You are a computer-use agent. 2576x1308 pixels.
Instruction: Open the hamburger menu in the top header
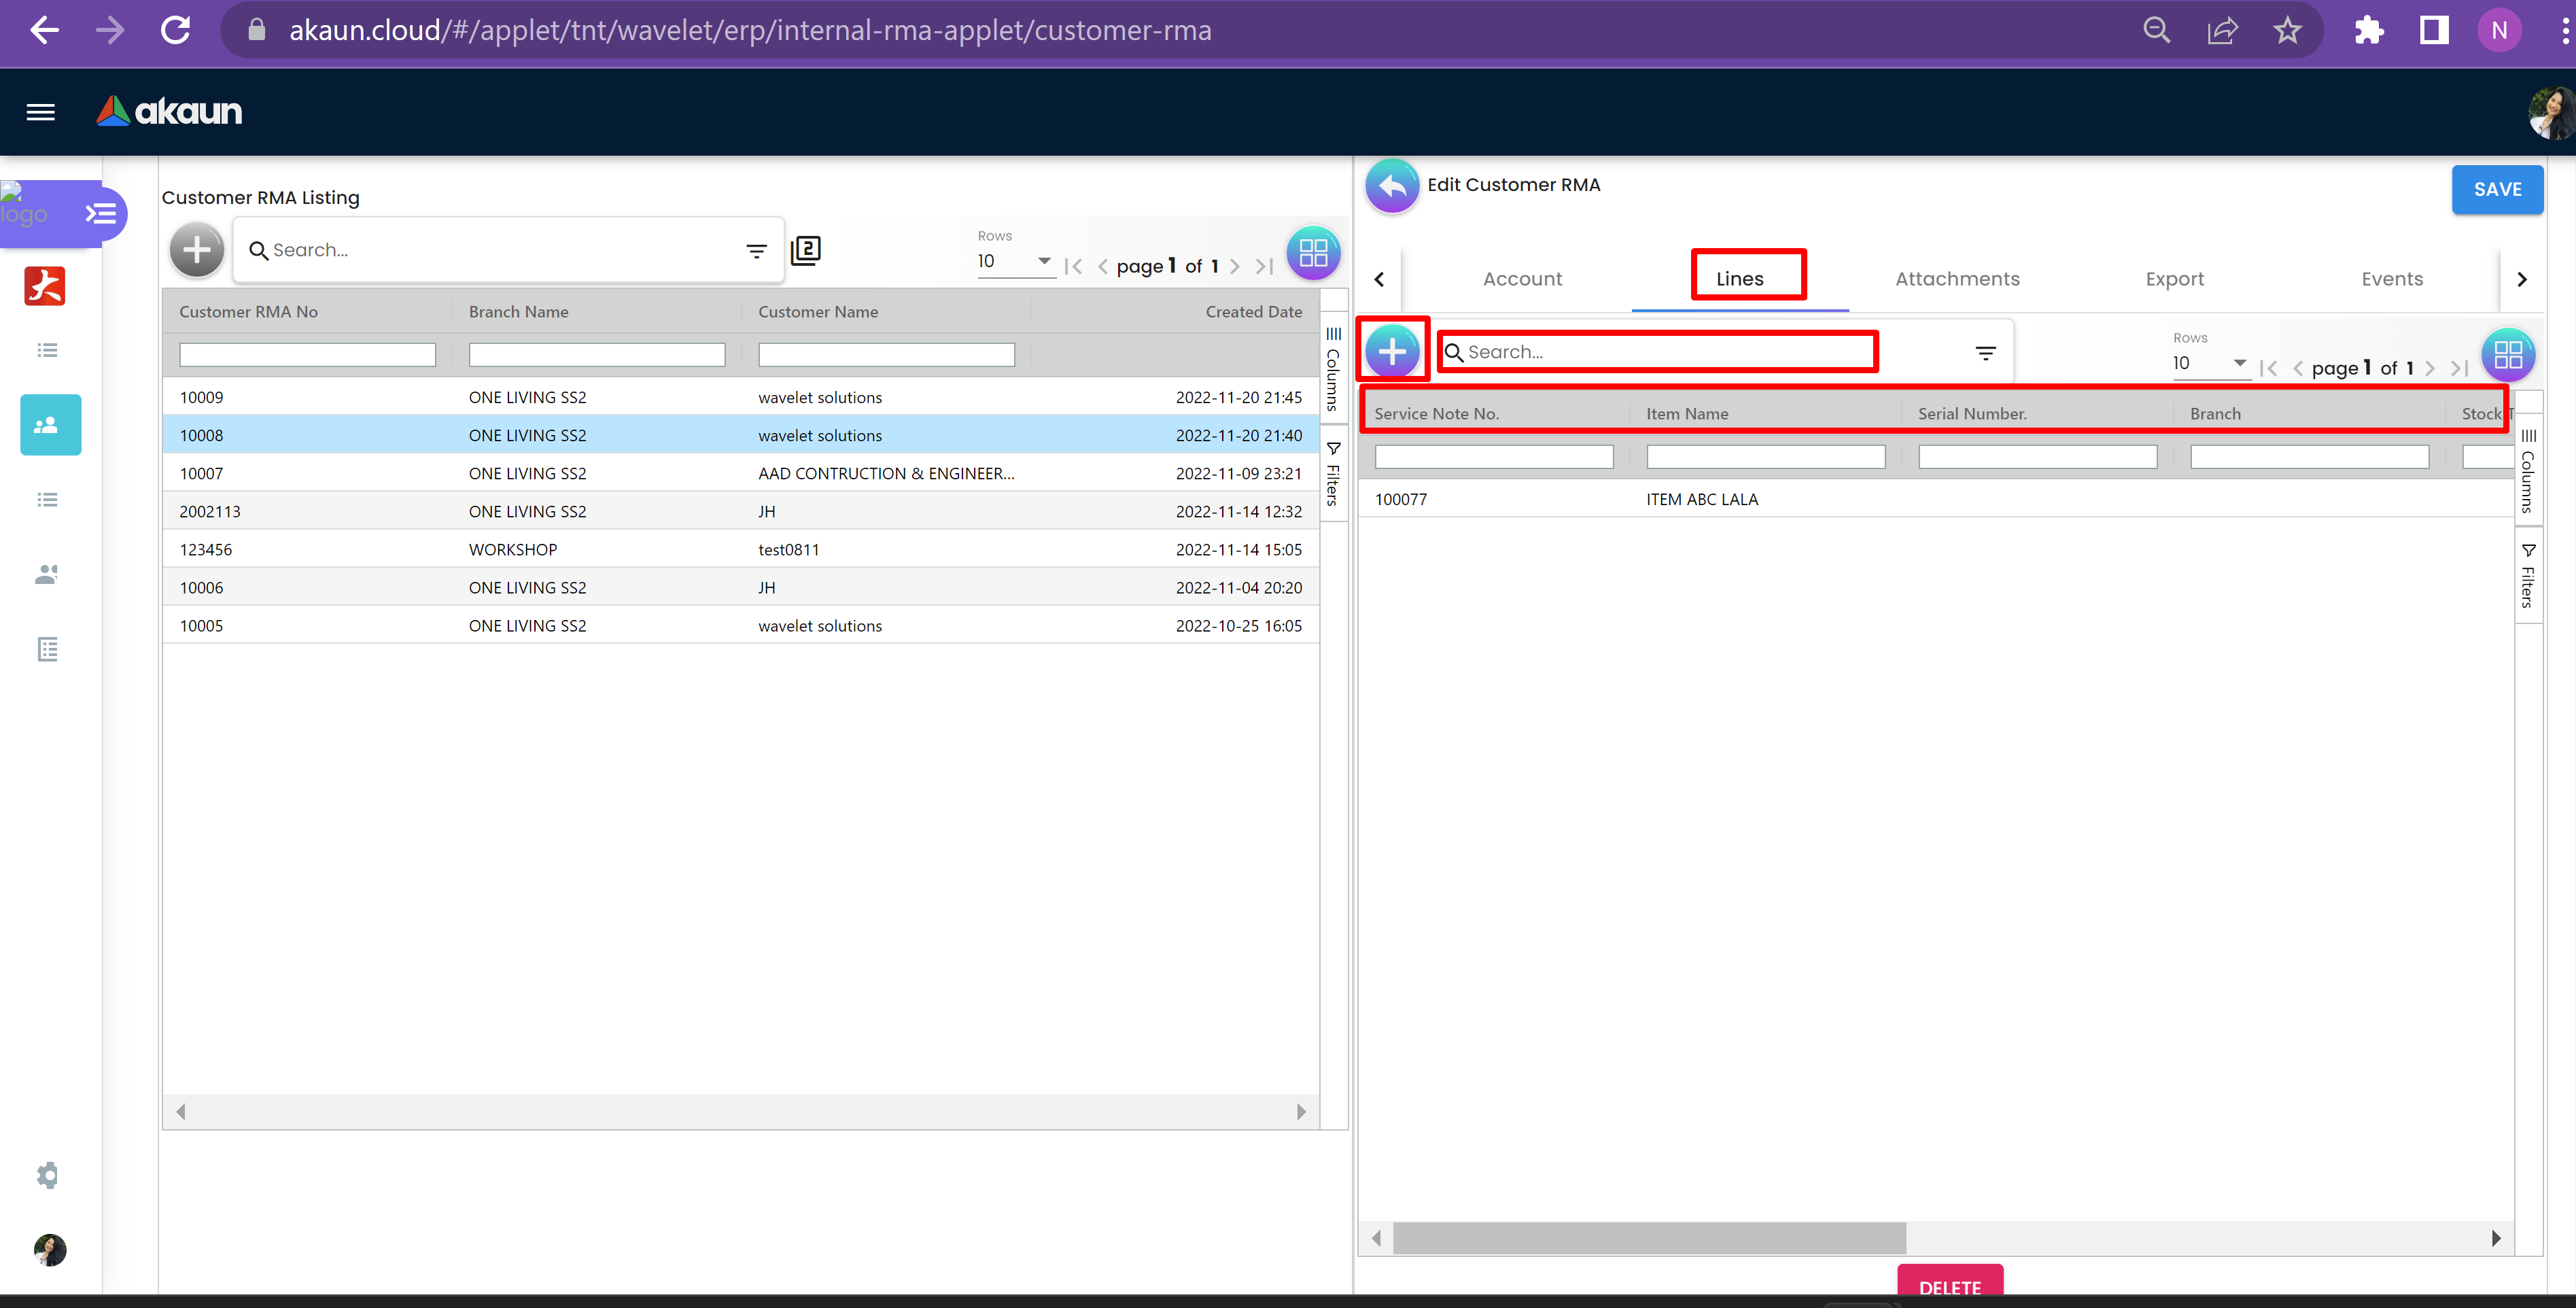41,112
